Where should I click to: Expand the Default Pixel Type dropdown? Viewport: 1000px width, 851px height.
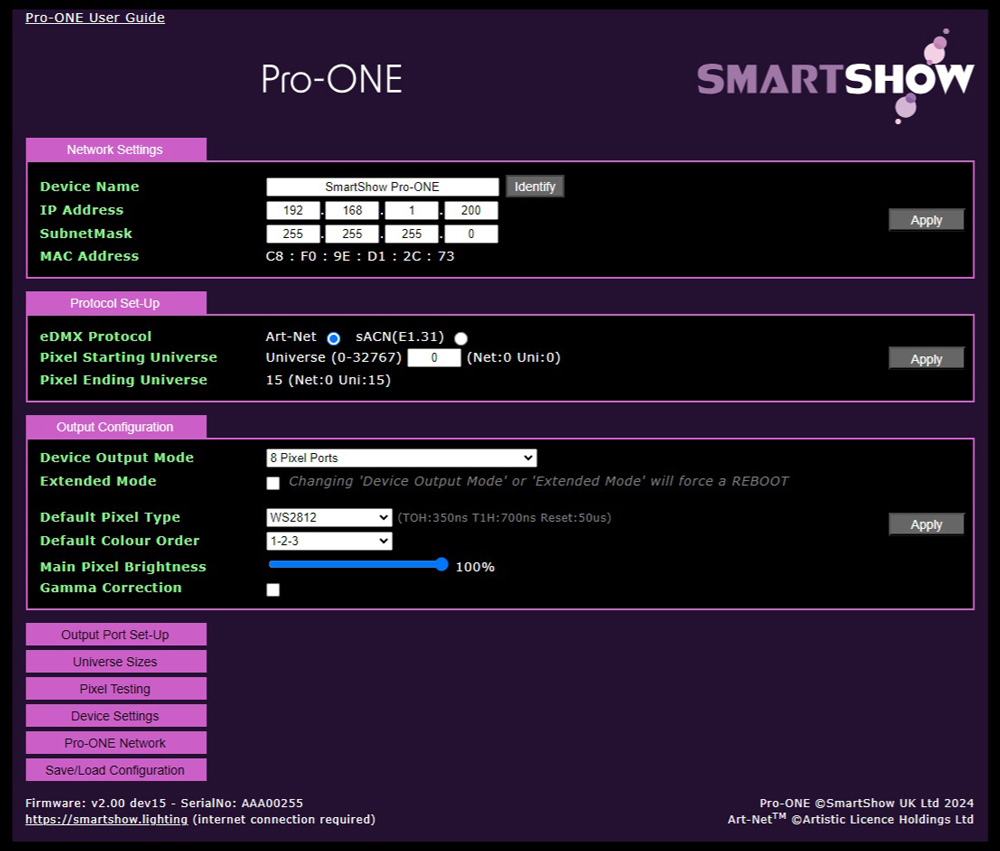(x=329, y=517)
